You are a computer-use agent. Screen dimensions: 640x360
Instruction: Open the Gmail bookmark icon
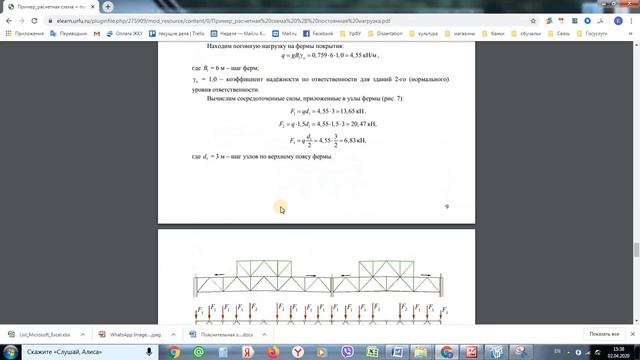point(97,33)
